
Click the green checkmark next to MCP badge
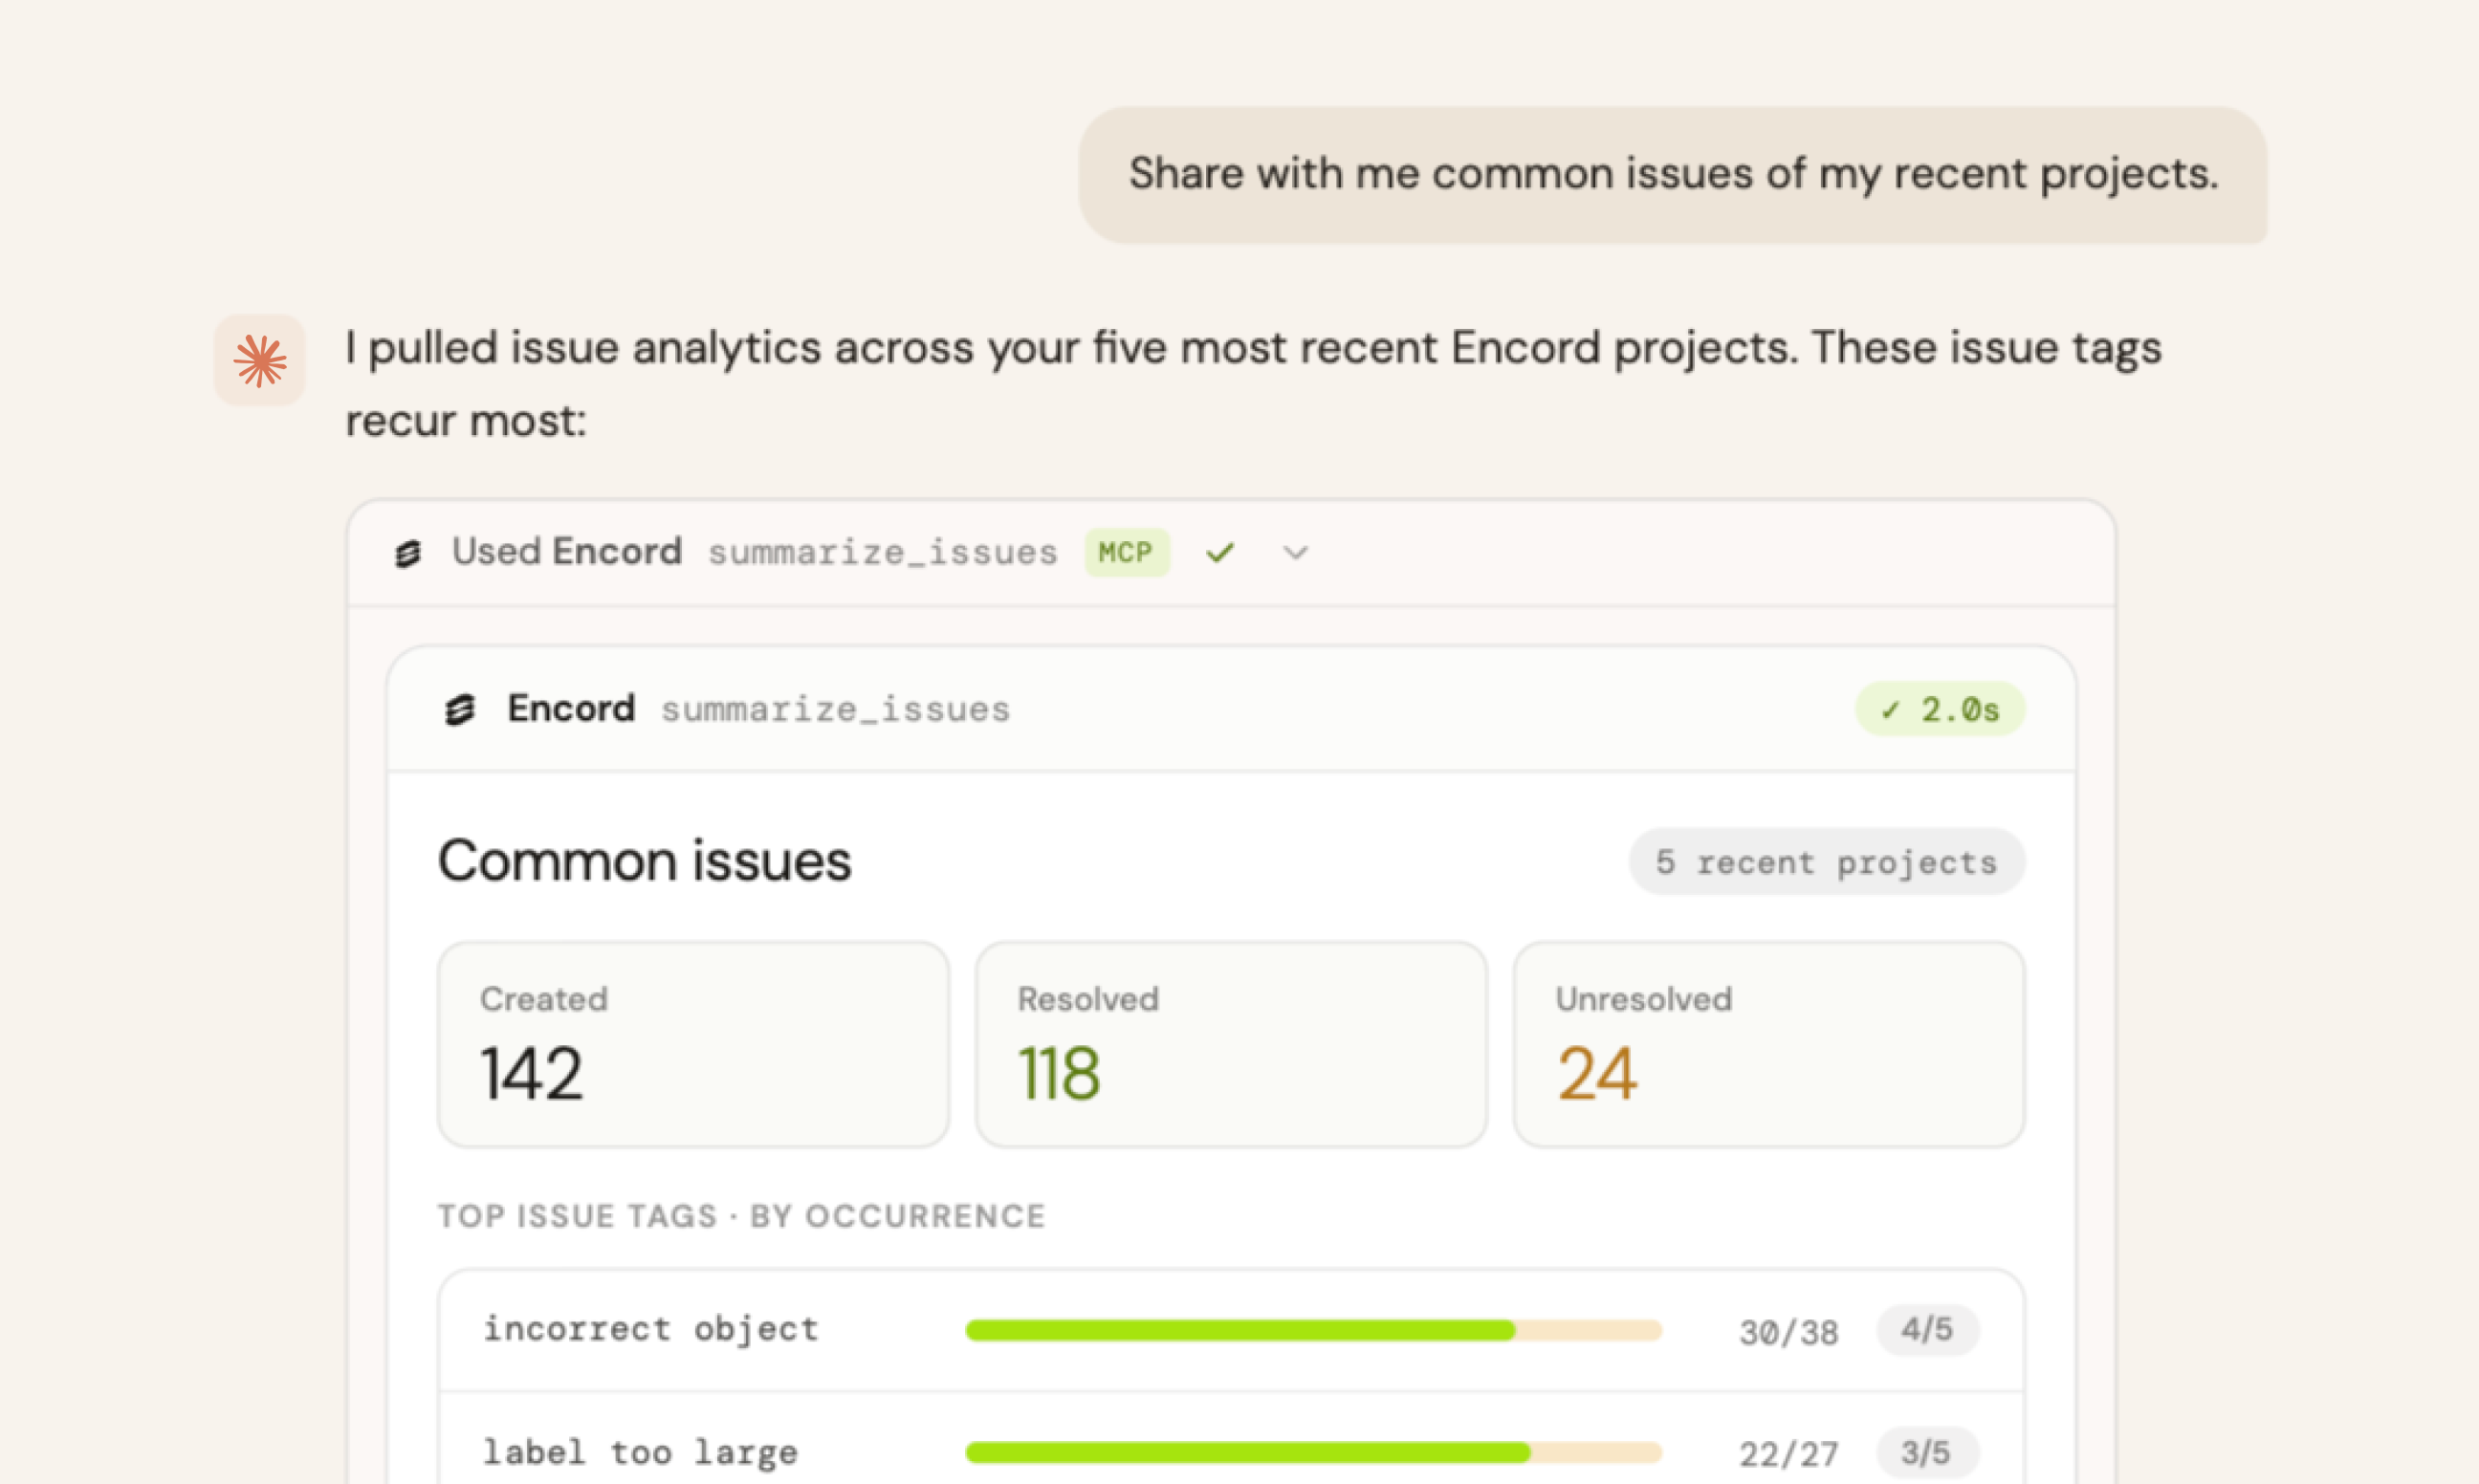(x=1220, y=552)
